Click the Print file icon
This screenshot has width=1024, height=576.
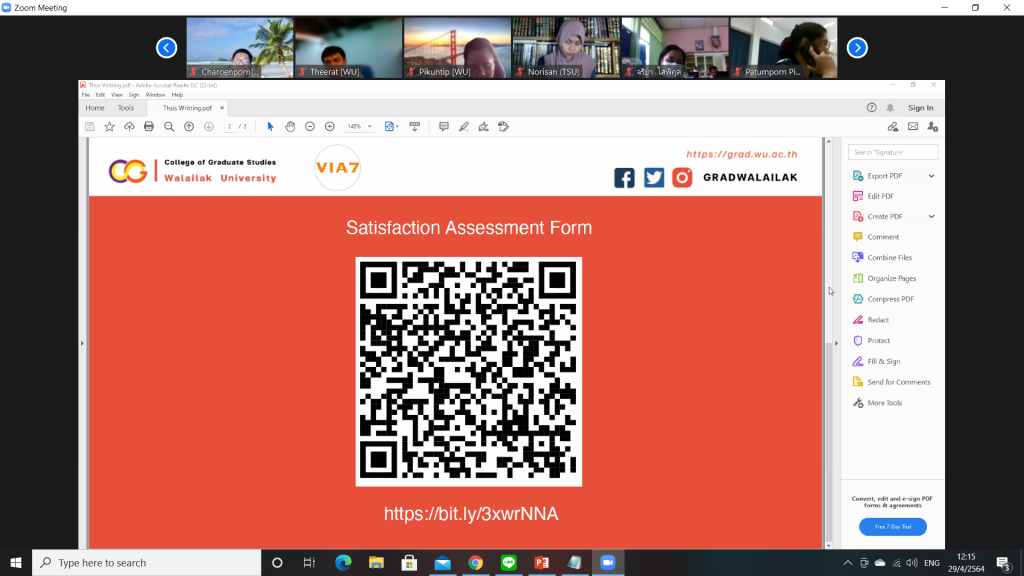[x=149, y=127]
